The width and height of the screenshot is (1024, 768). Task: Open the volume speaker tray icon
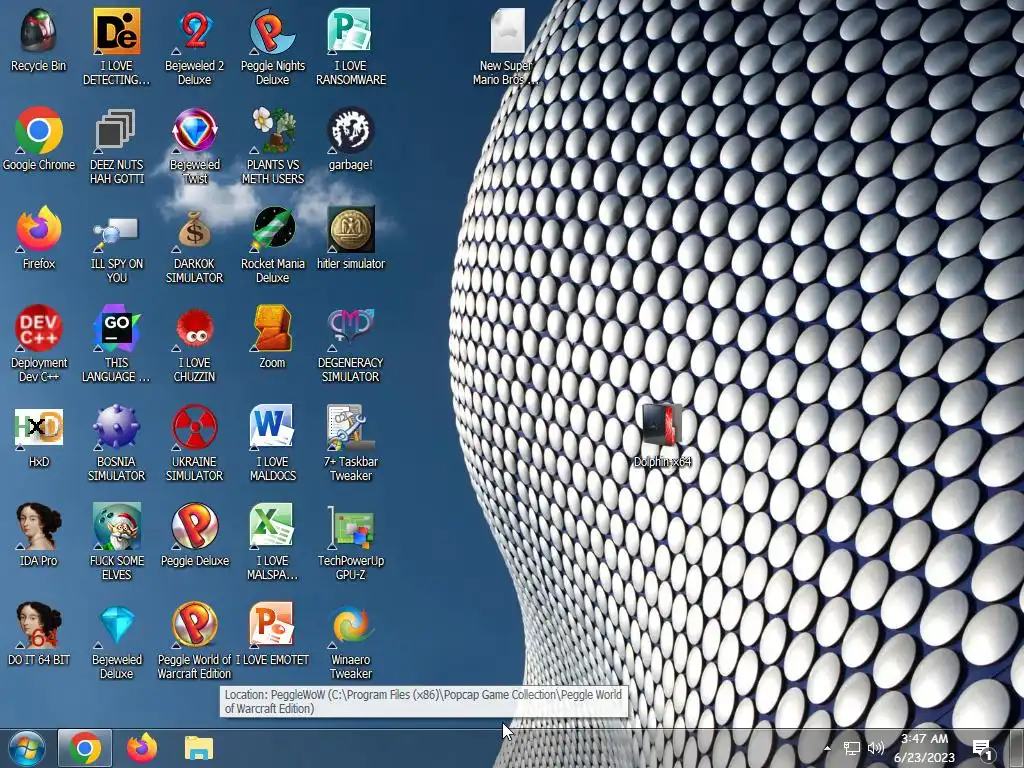point(876,748)
